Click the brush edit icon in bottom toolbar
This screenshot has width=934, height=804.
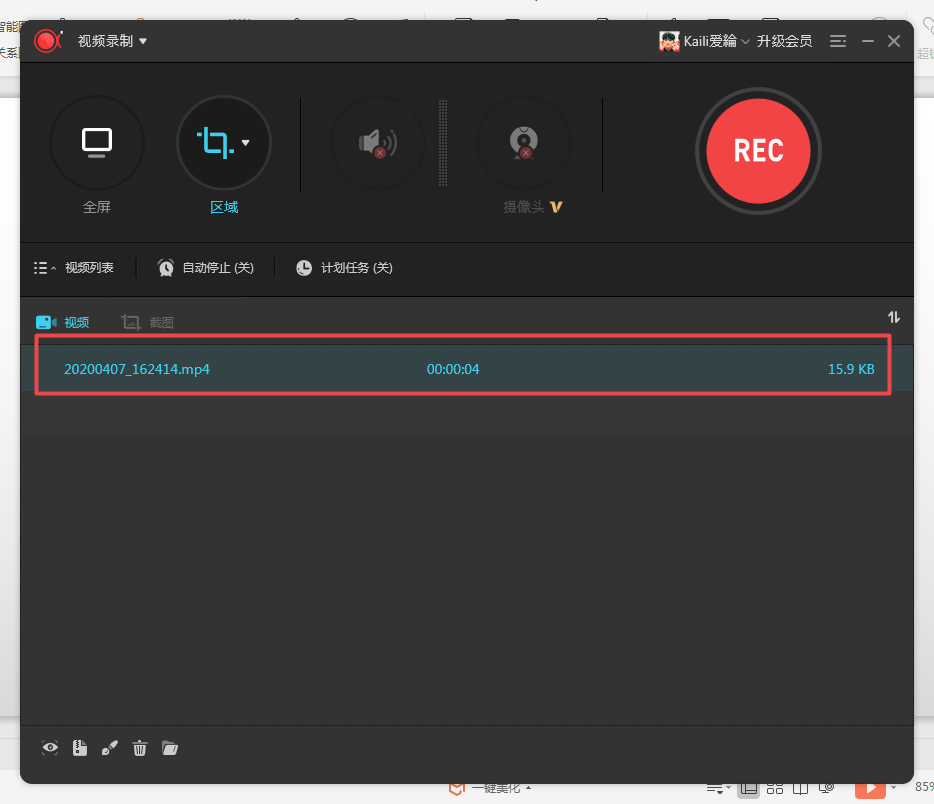[x=110, y=748]
